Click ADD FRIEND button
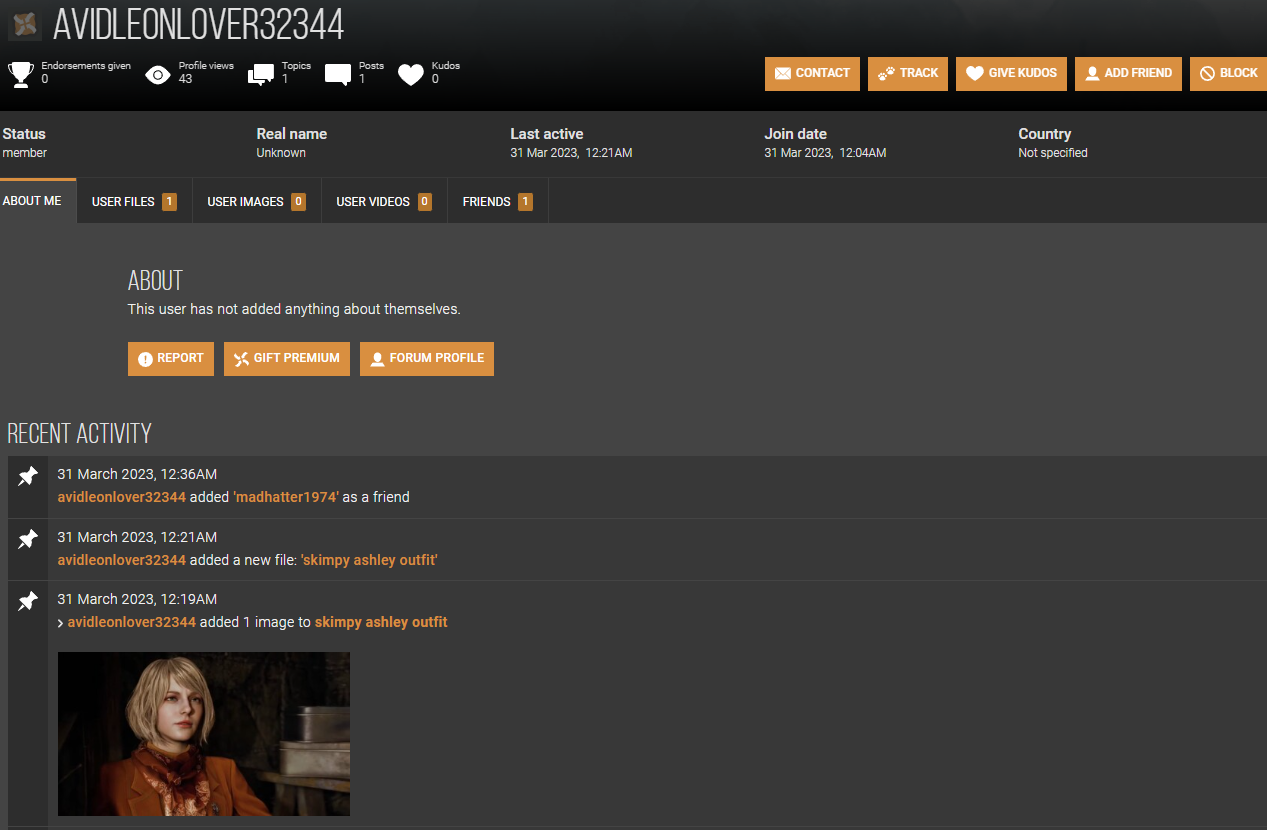The width and height of the screenshot is (1267, 830). (x=1128, y=74)
